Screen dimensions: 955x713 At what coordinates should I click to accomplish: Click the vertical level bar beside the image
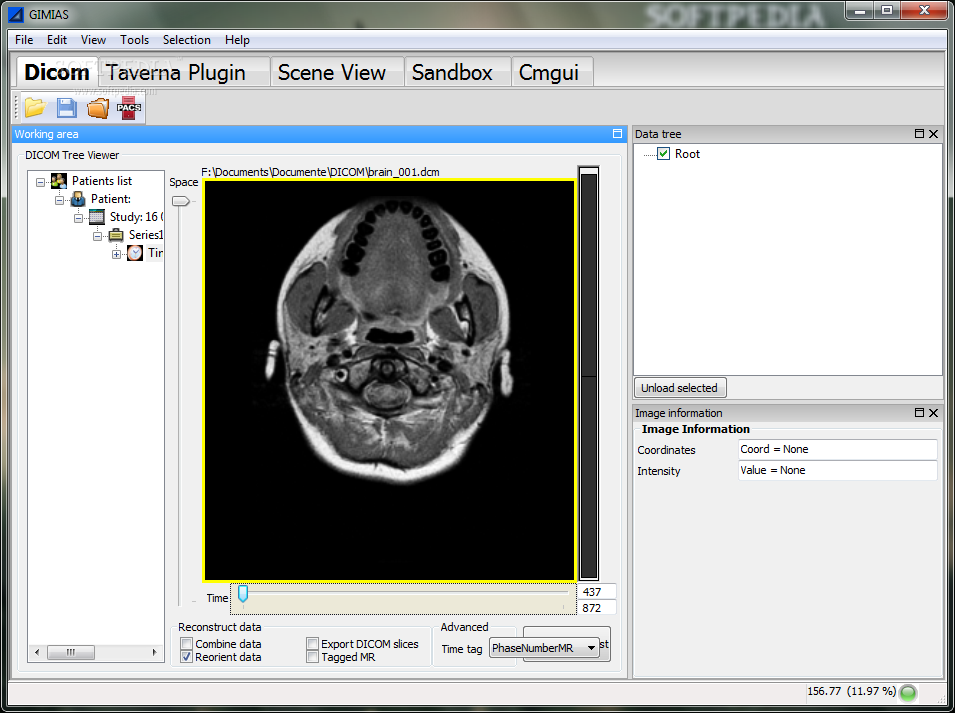589,375
